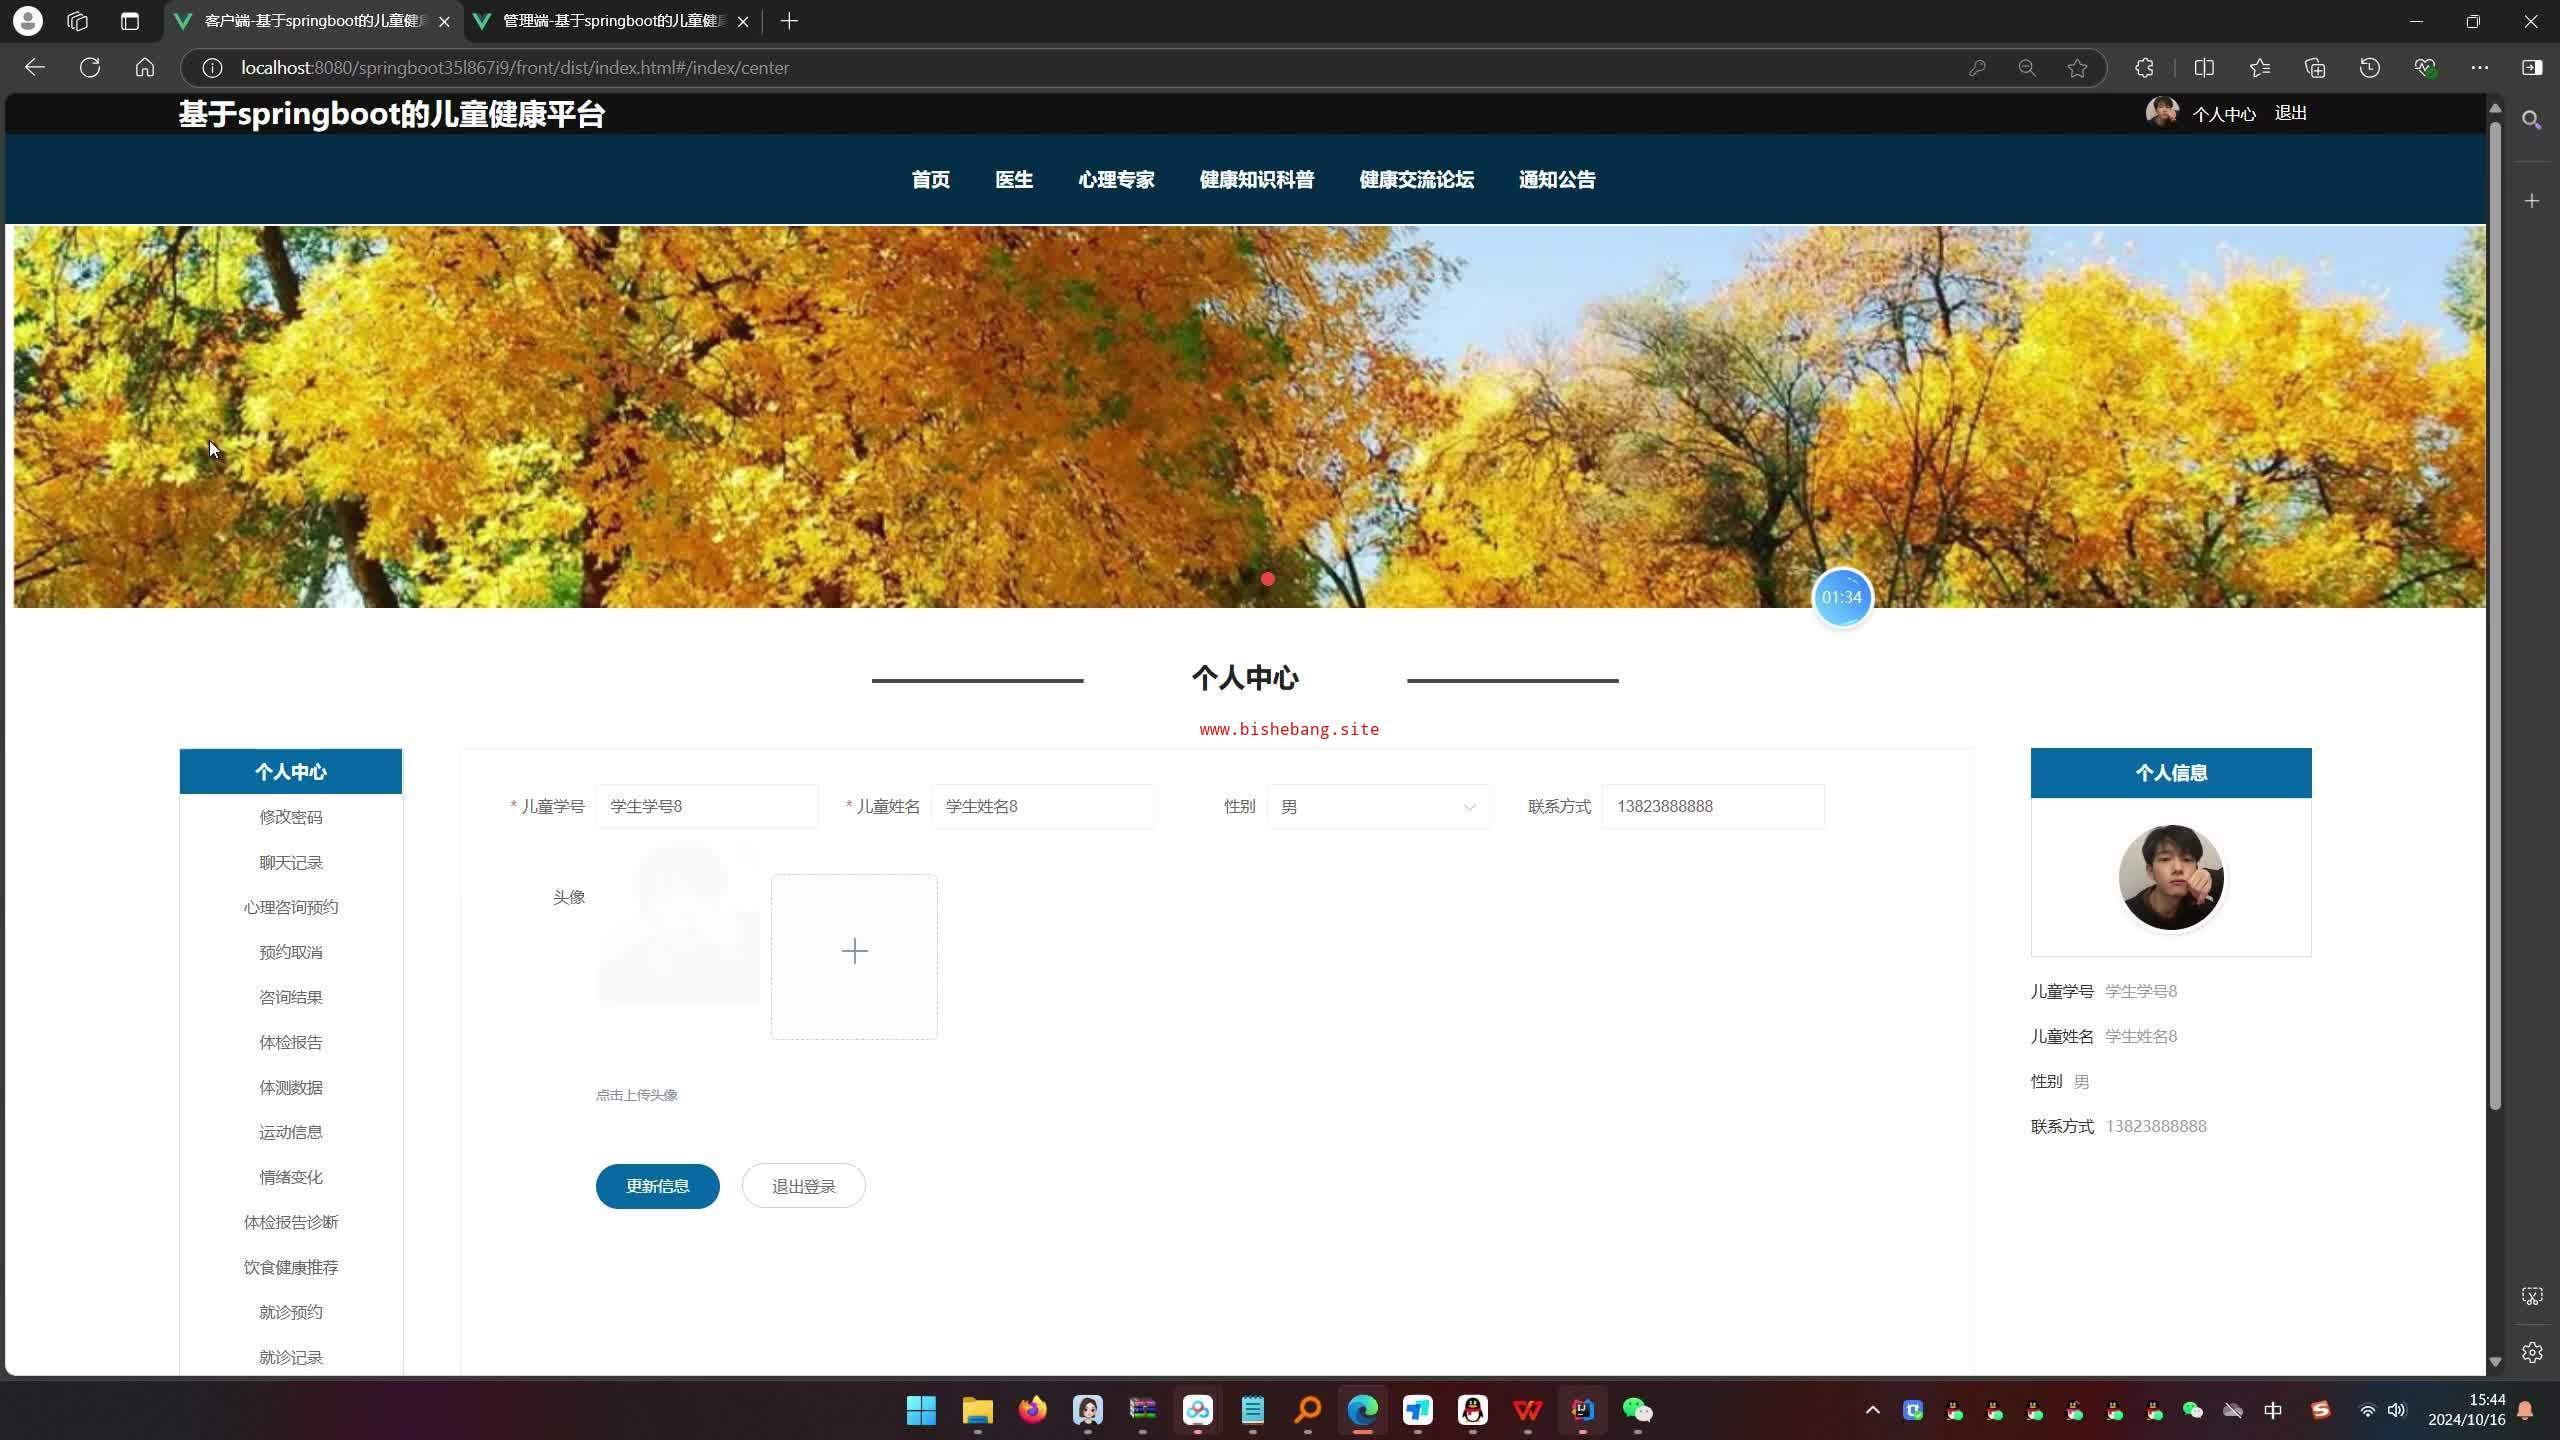The image size is (2560, 1440).
Task: Open WeChat from the taskbar
Action: (1637, 1410)
